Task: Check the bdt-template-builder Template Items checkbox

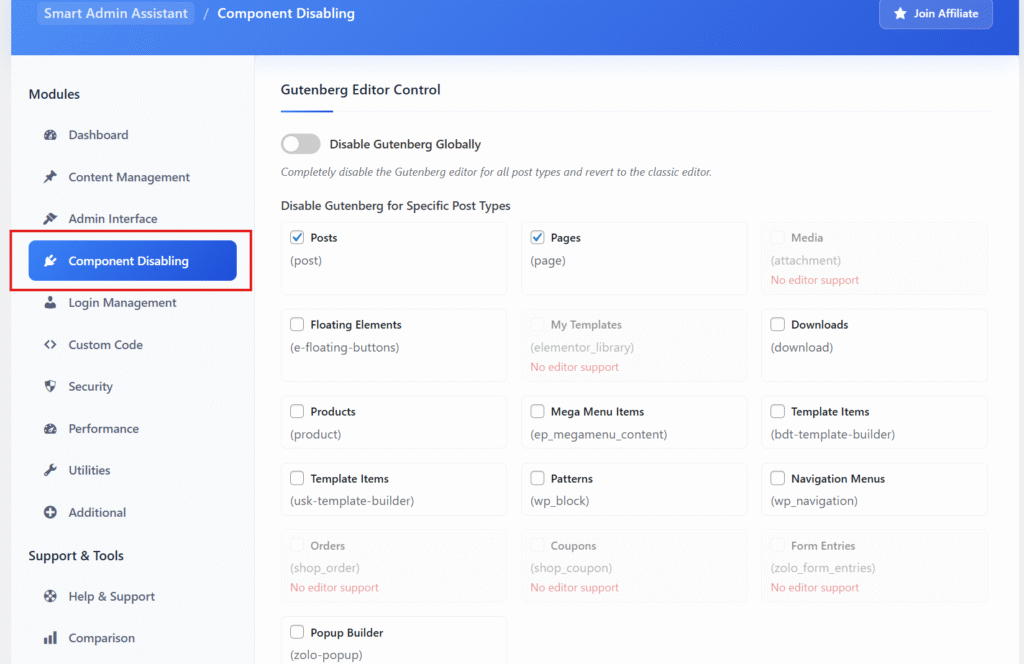Action: click(777, 411)
